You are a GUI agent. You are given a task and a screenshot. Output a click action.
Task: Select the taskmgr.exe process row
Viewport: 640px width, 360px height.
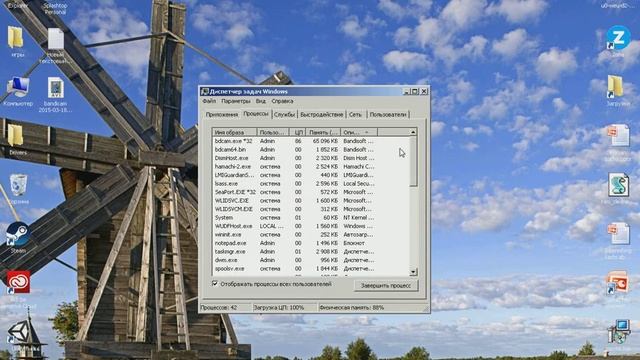311,251
